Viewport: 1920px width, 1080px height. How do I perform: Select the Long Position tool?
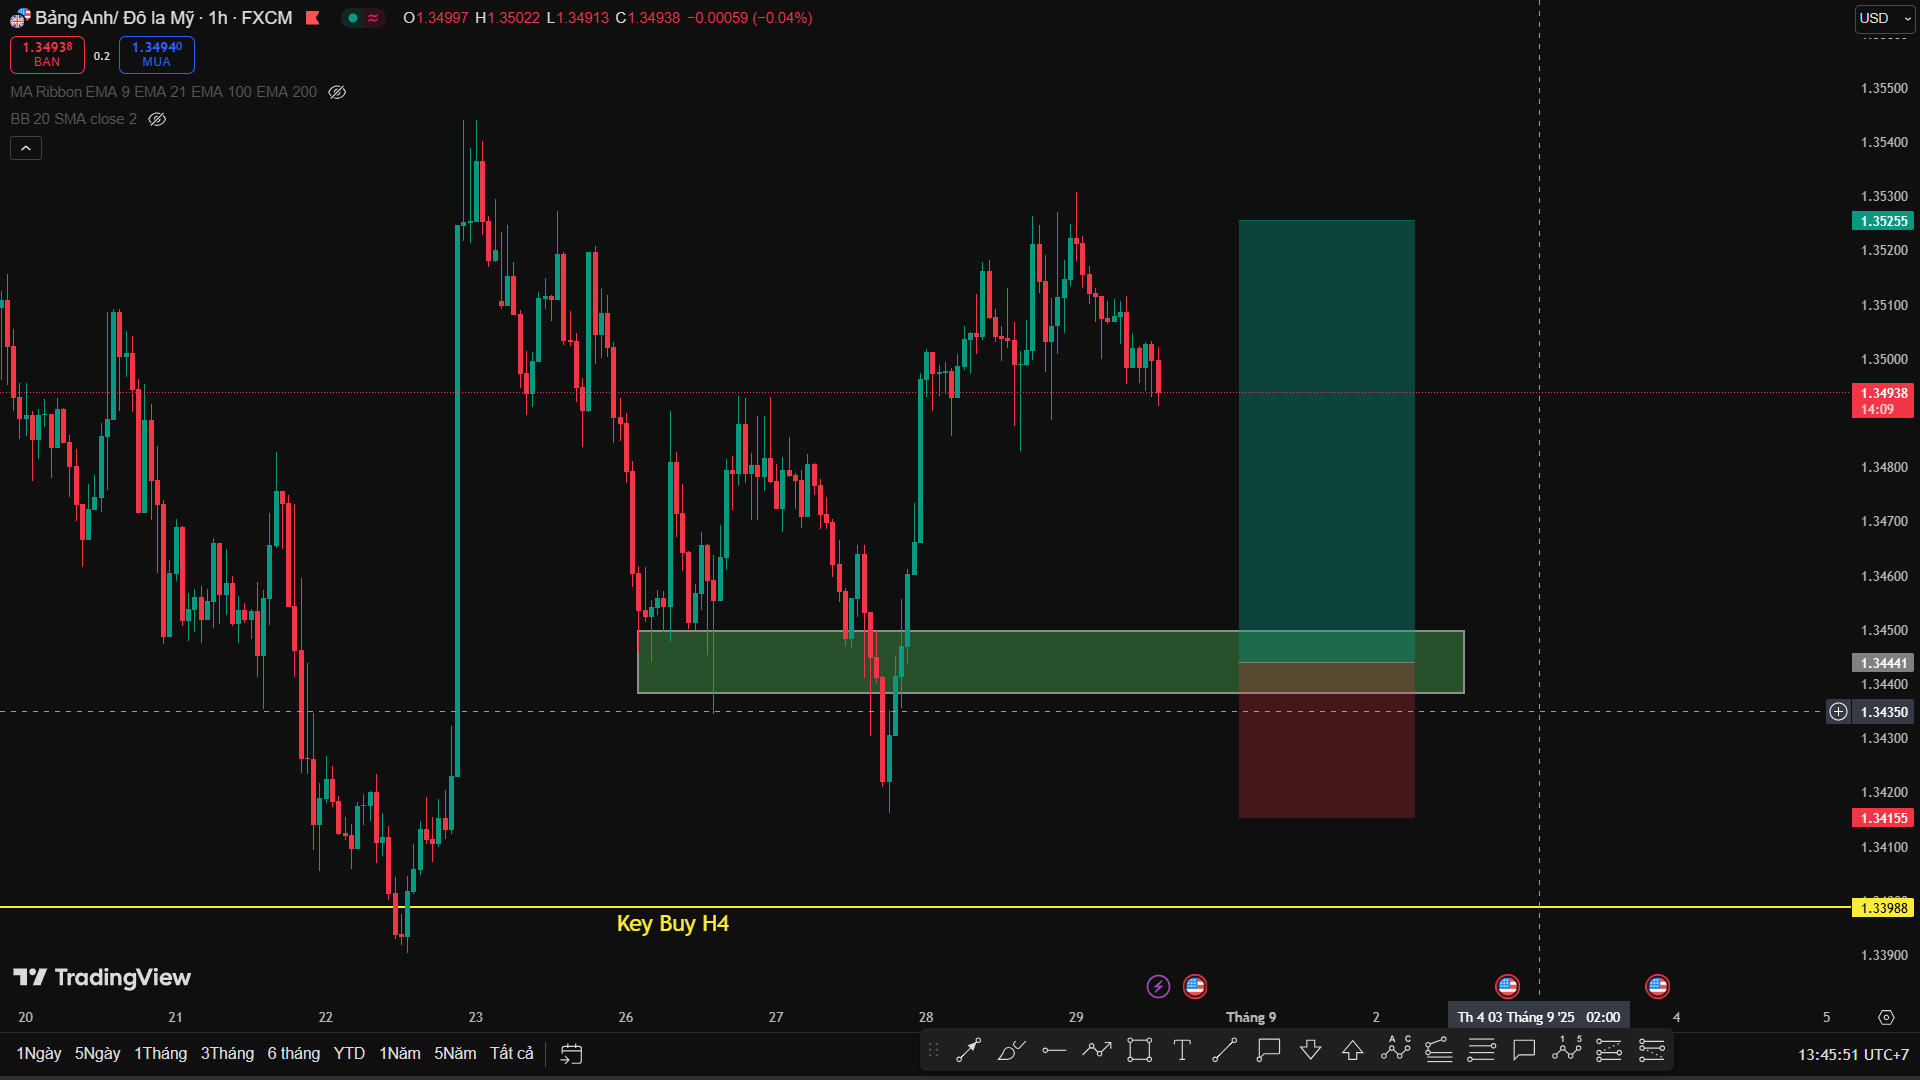click(x=1609, y=1050)
